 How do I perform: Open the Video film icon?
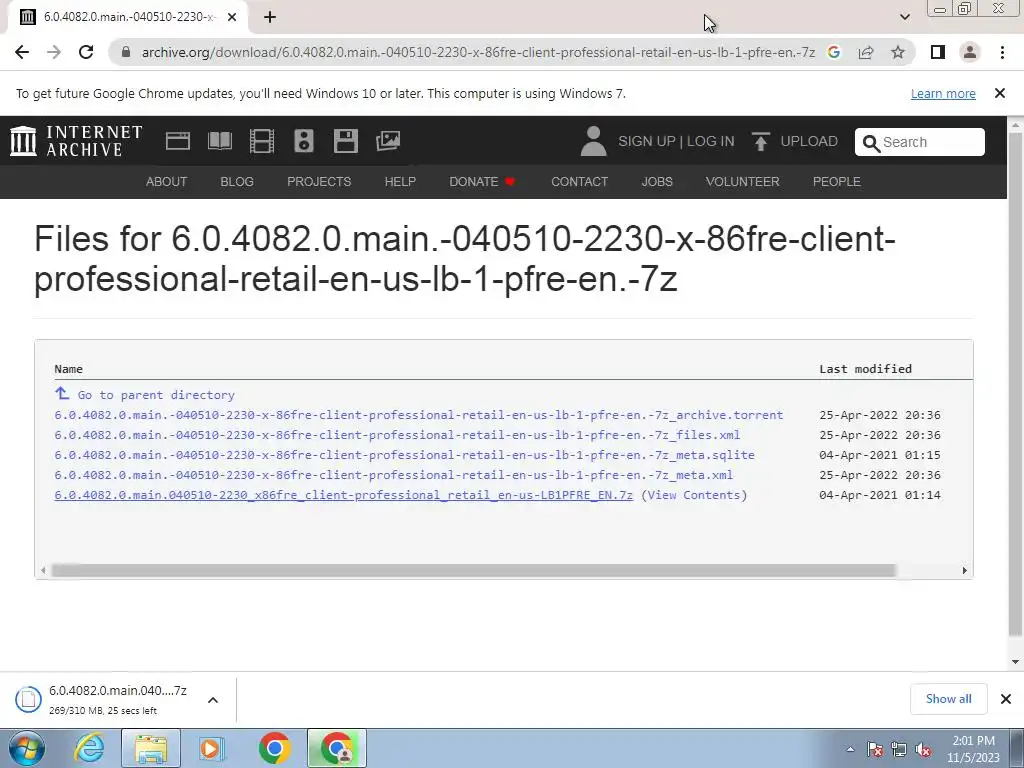262,141
